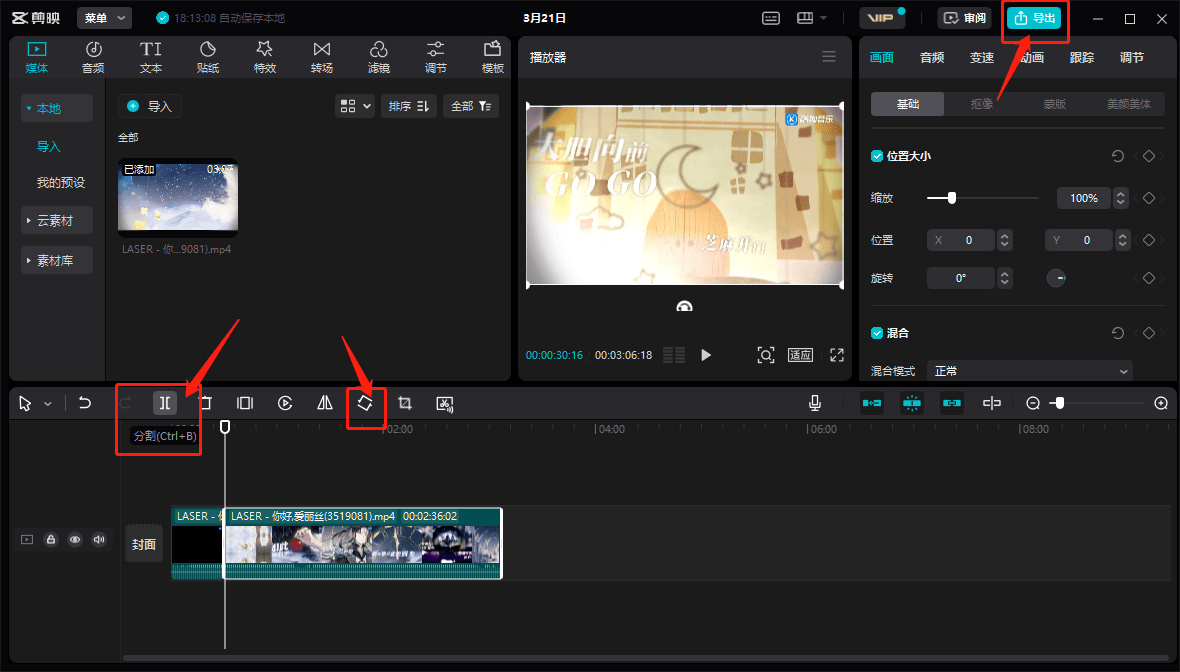
Task: Switch to the 跟踪 tracking tab
Action: coord(1082,58)
